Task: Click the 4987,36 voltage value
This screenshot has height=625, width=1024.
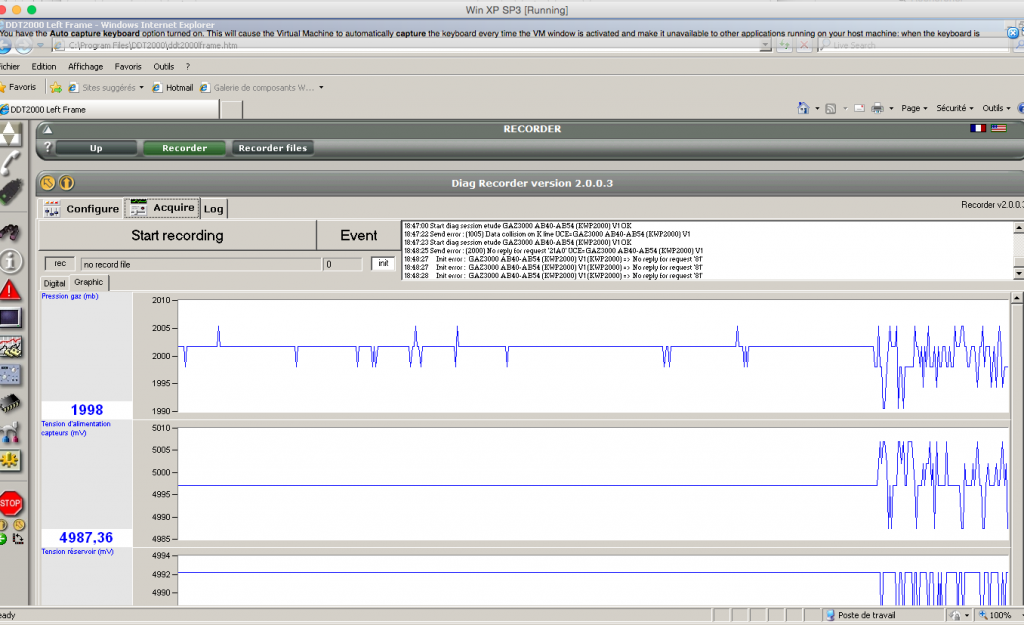Action: [86, 537]
